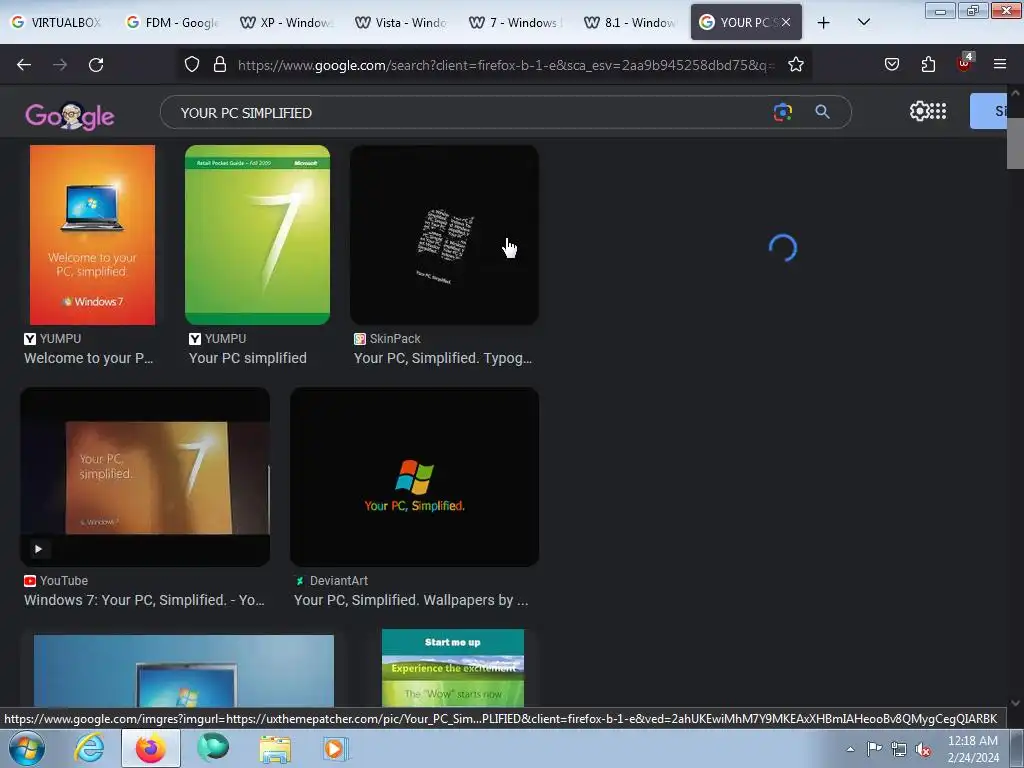The image size is (1024, 768).
Task: Open the YouTube Windows 7 video thumbnail
Action: coord(145,477)
